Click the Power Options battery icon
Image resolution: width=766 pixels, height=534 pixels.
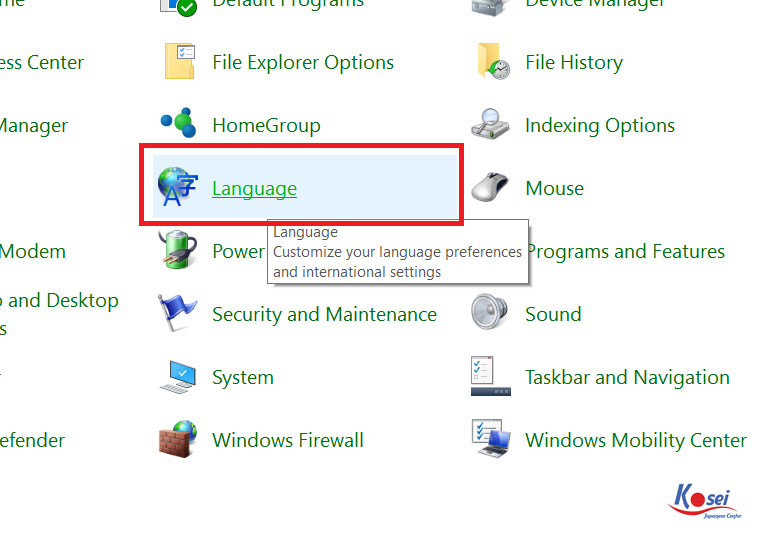pyautogui.click(x=178, y=250)
